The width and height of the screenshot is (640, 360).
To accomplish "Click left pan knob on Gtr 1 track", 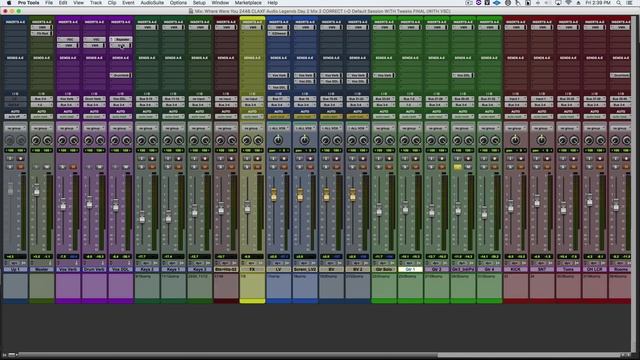I will pos(404,141).
